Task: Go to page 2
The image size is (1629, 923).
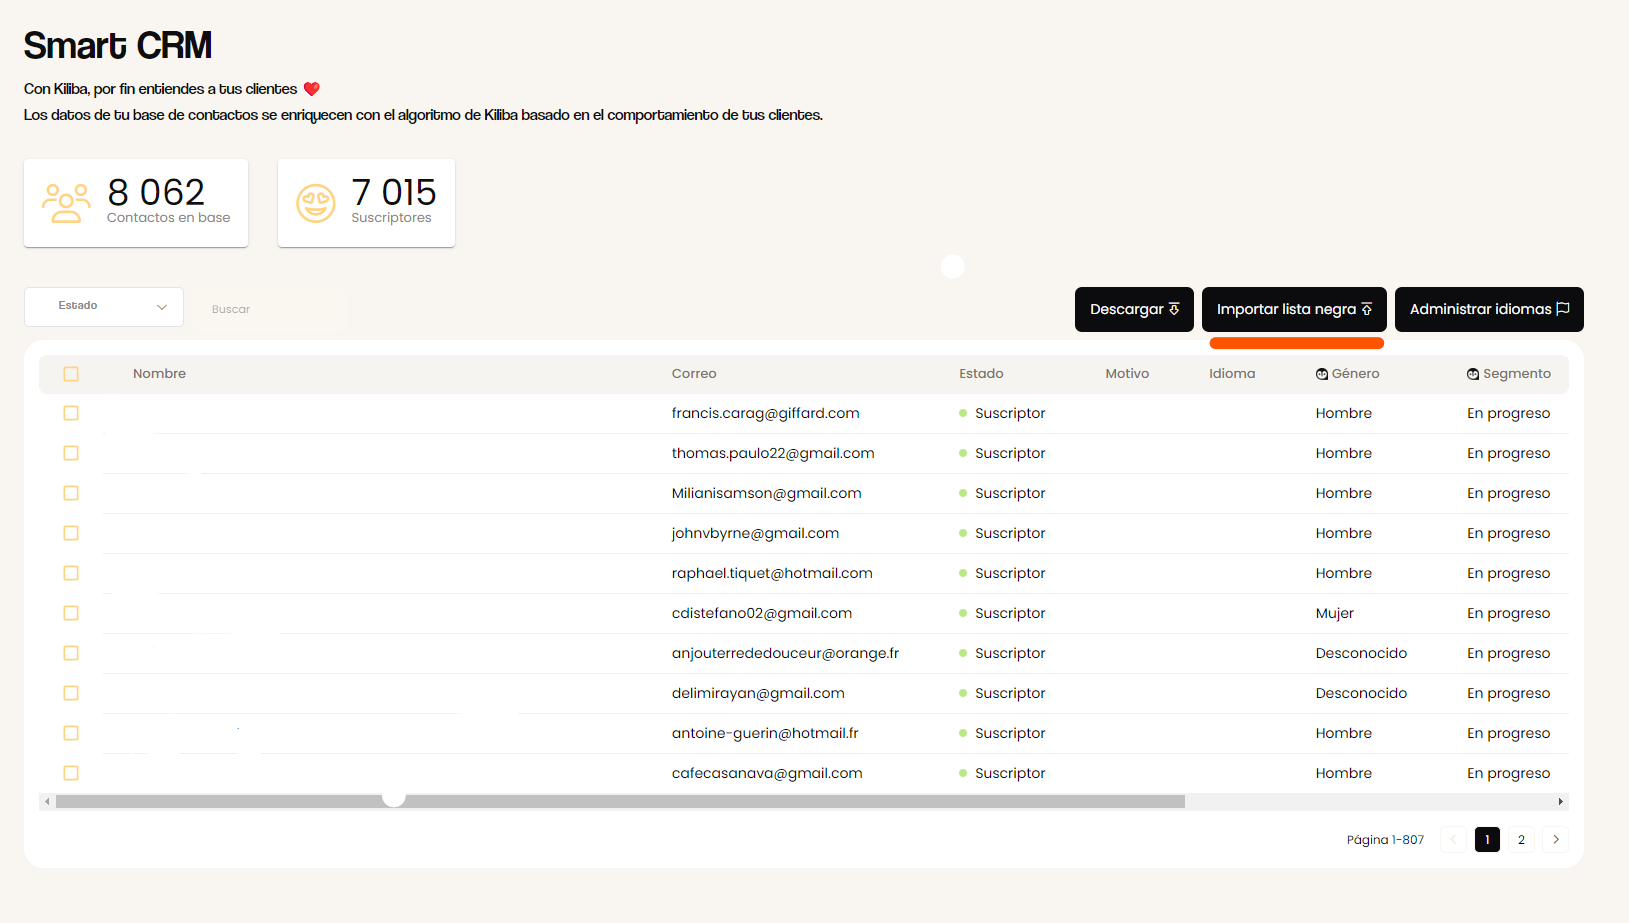Action: click(x=1521, y=839)
